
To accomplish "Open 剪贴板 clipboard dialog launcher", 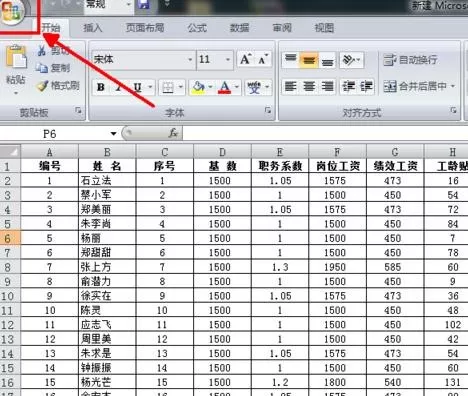I will coord(78,110).
